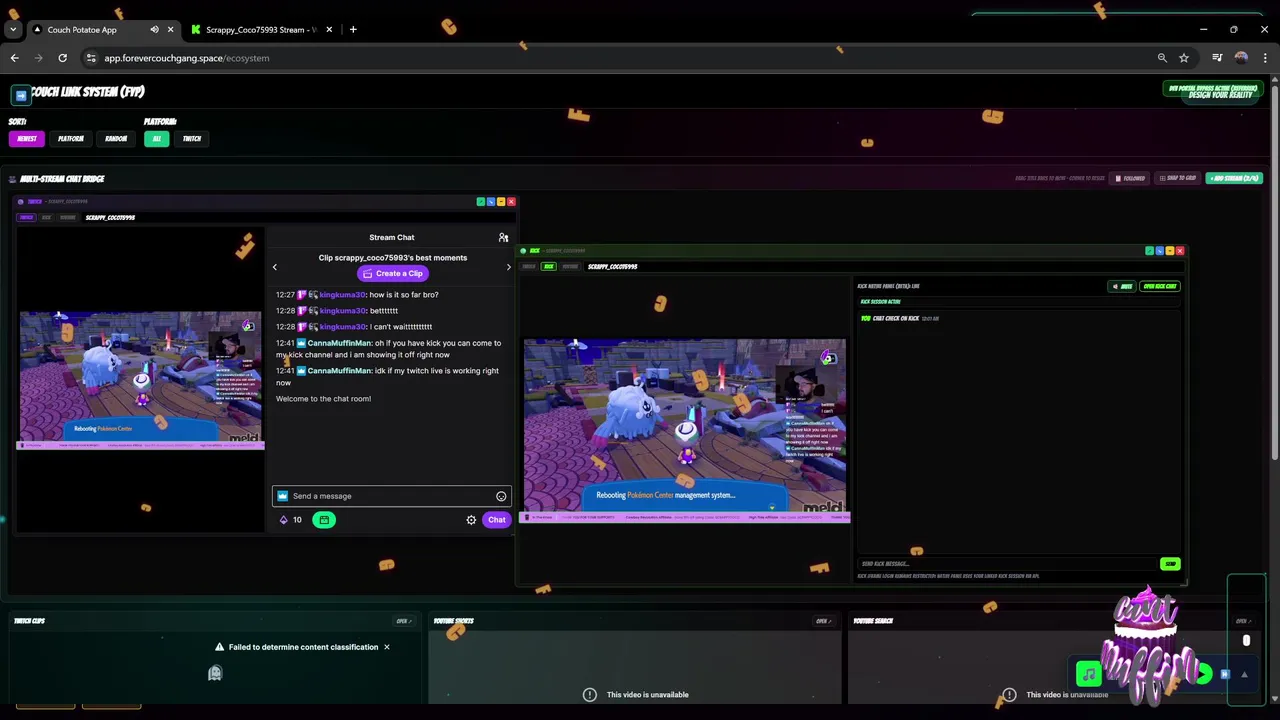The height and width of the screenshot is (720, 1280).
Task: Click the blue arrow sidebar toggle icon
Action: pos(21,95)
